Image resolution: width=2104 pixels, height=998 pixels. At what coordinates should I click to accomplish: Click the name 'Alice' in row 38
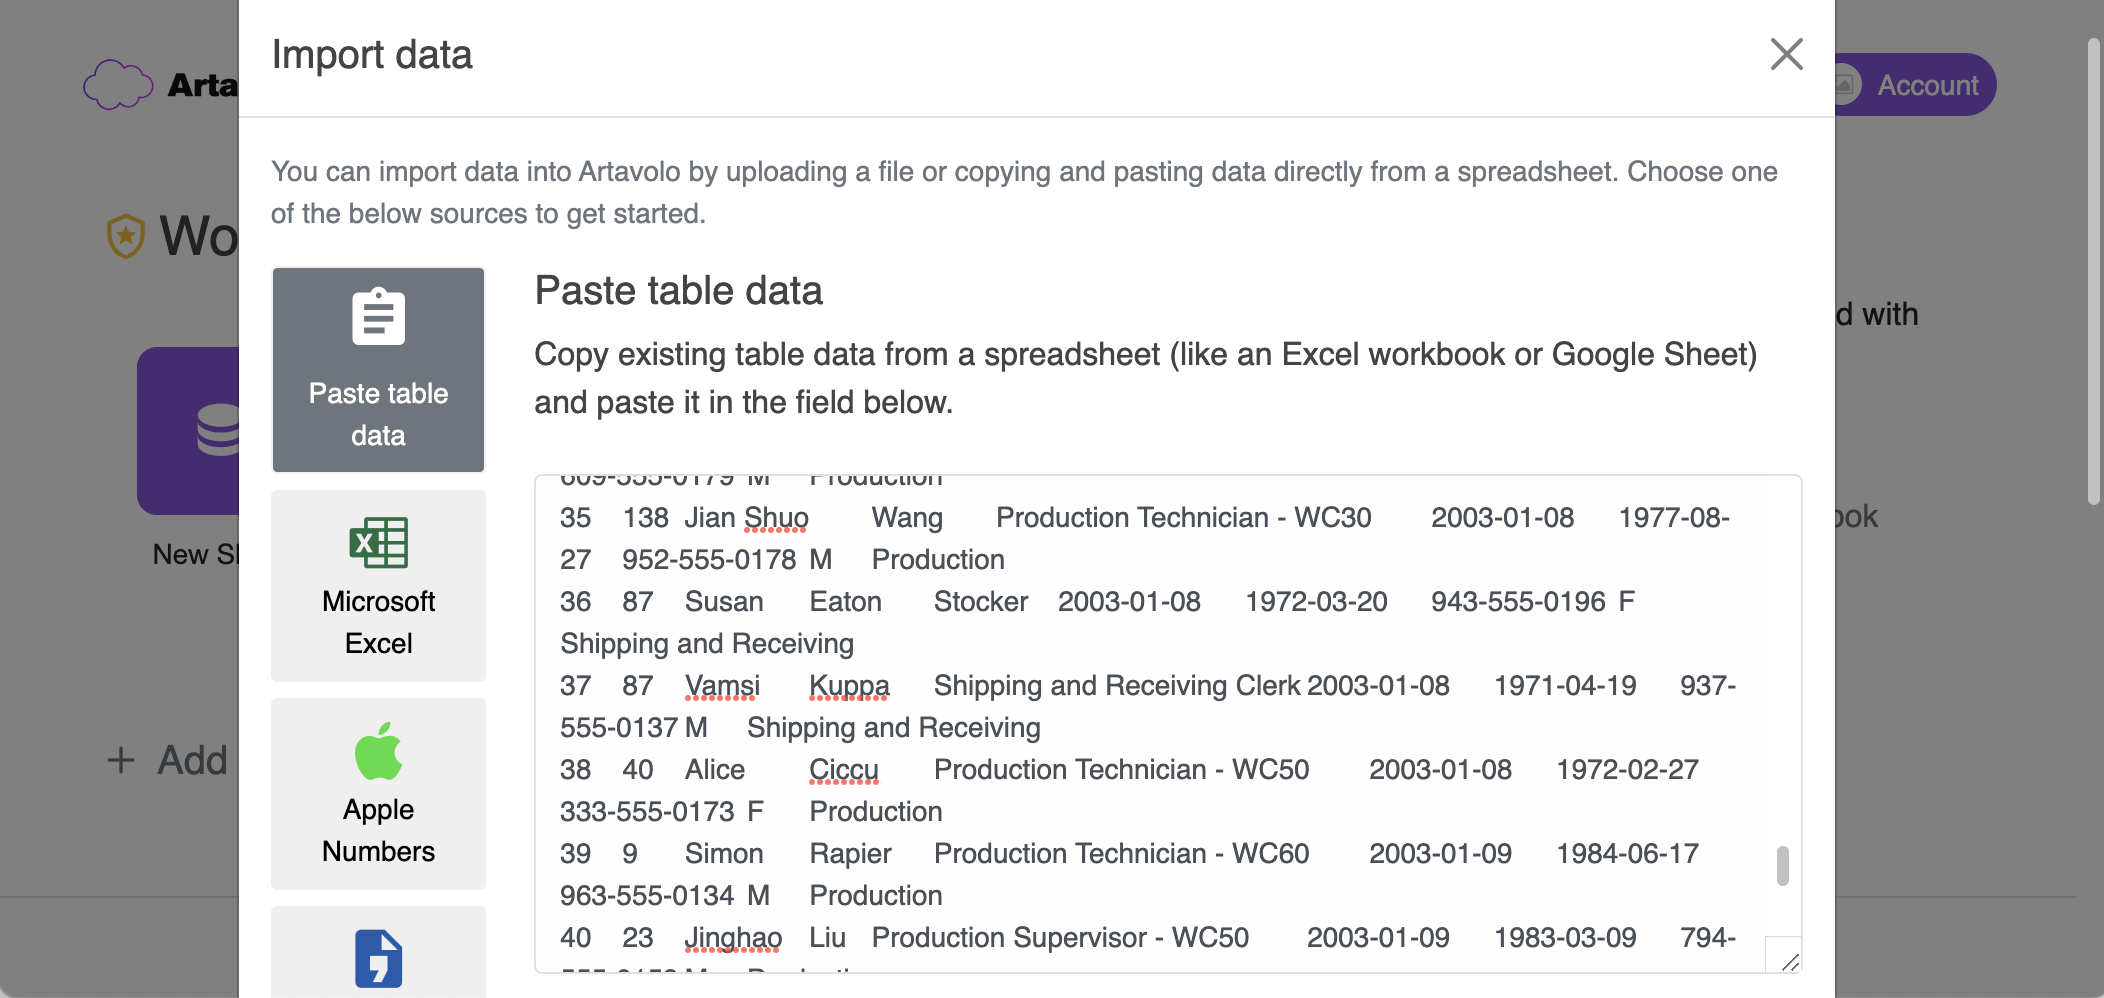click(715, 770)
